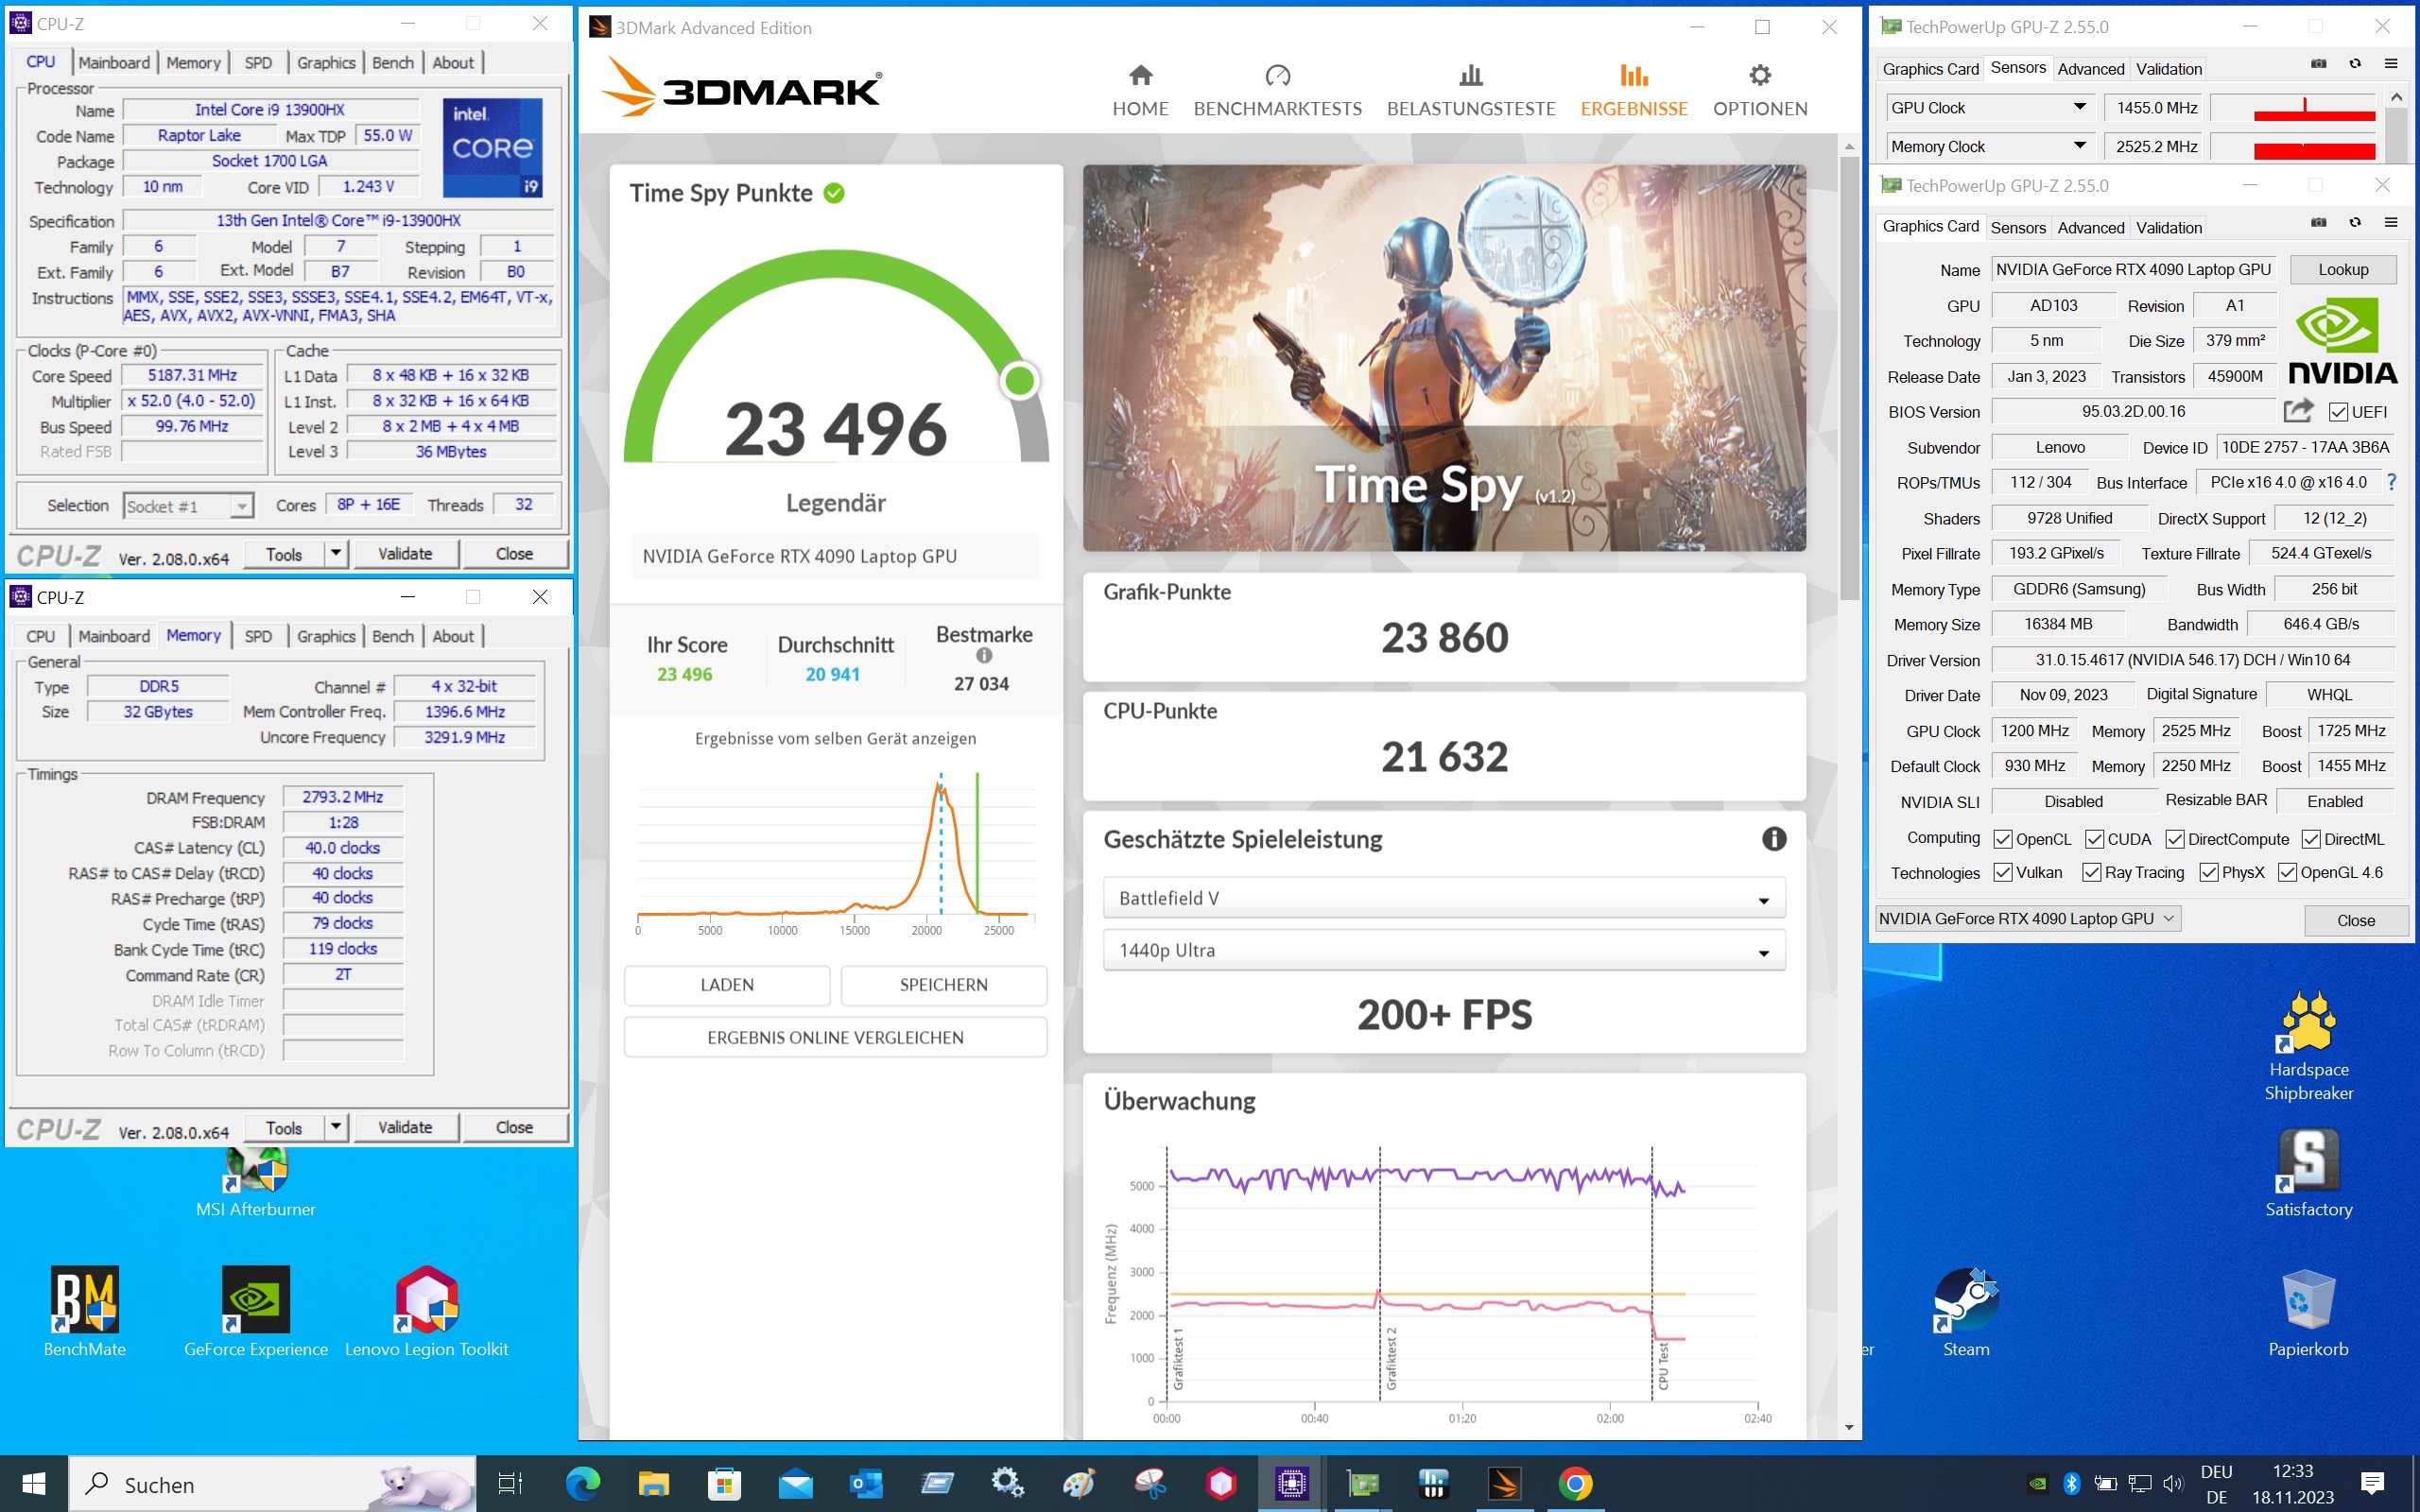
Task: Click the LADEN button
Action: point(727,985)
